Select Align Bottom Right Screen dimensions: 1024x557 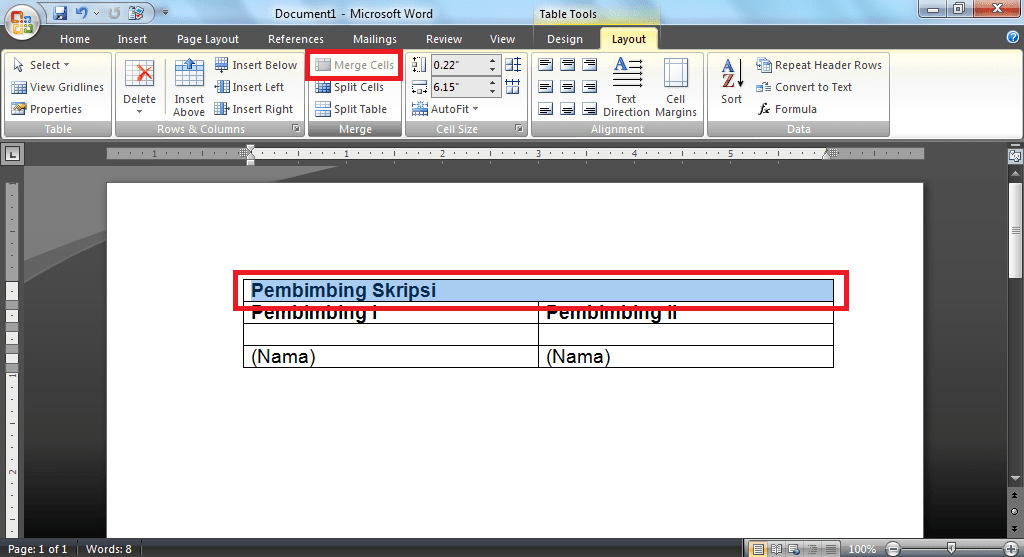coord(590,109)
